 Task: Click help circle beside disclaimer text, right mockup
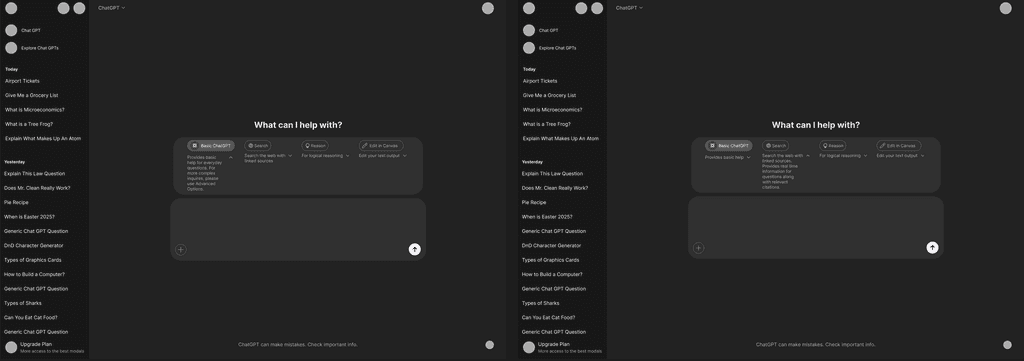click(x=1007, y=345)
